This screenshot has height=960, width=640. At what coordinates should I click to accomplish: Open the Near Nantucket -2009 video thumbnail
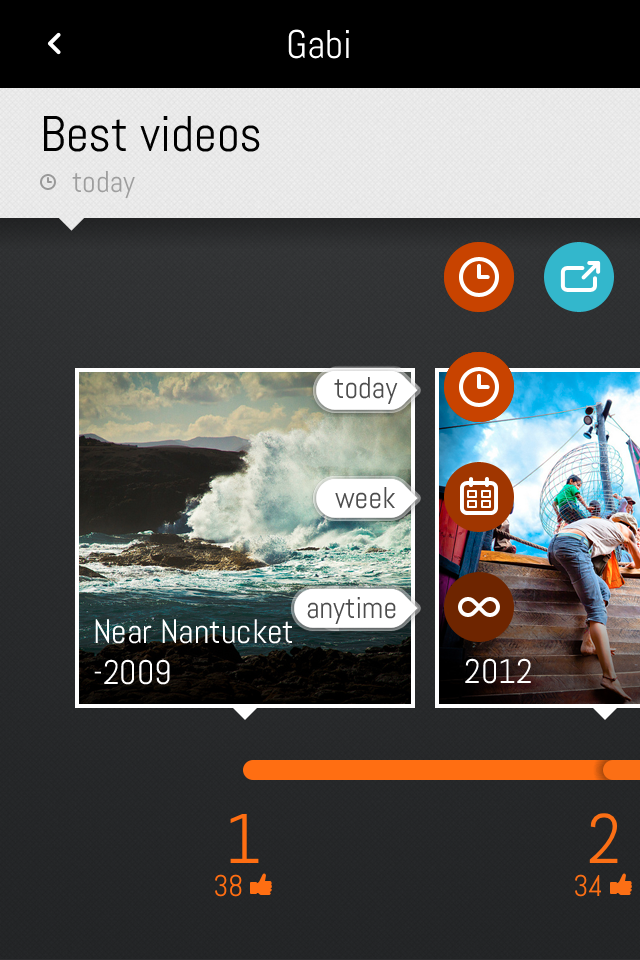tap(245, 538)
